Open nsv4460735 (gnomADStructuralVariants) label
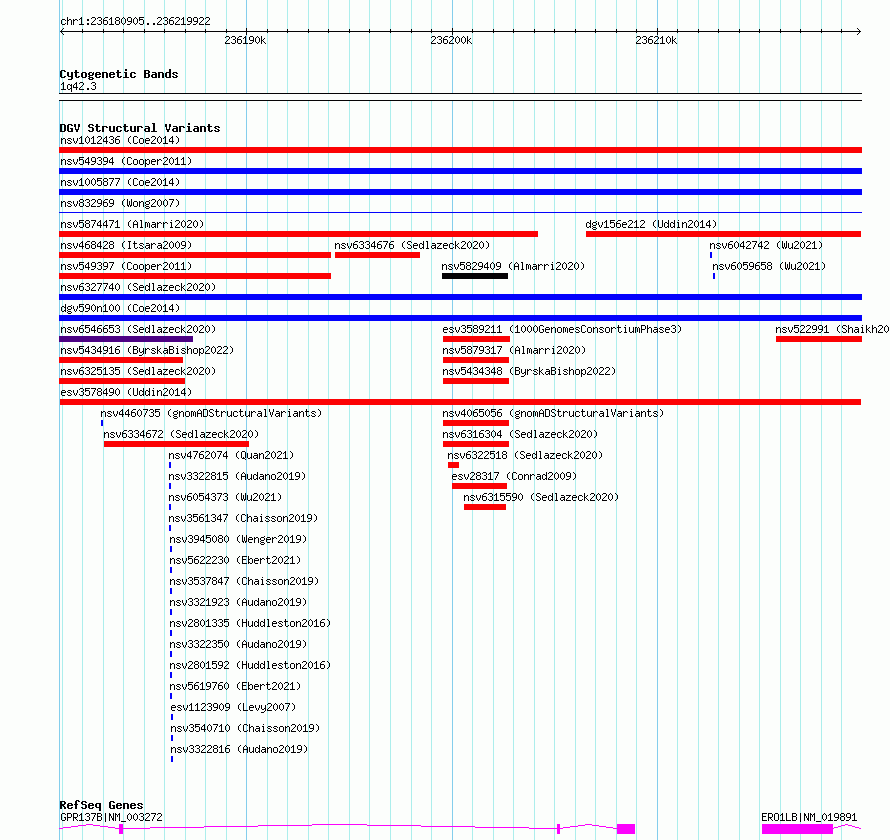 [x=211, y=413]
